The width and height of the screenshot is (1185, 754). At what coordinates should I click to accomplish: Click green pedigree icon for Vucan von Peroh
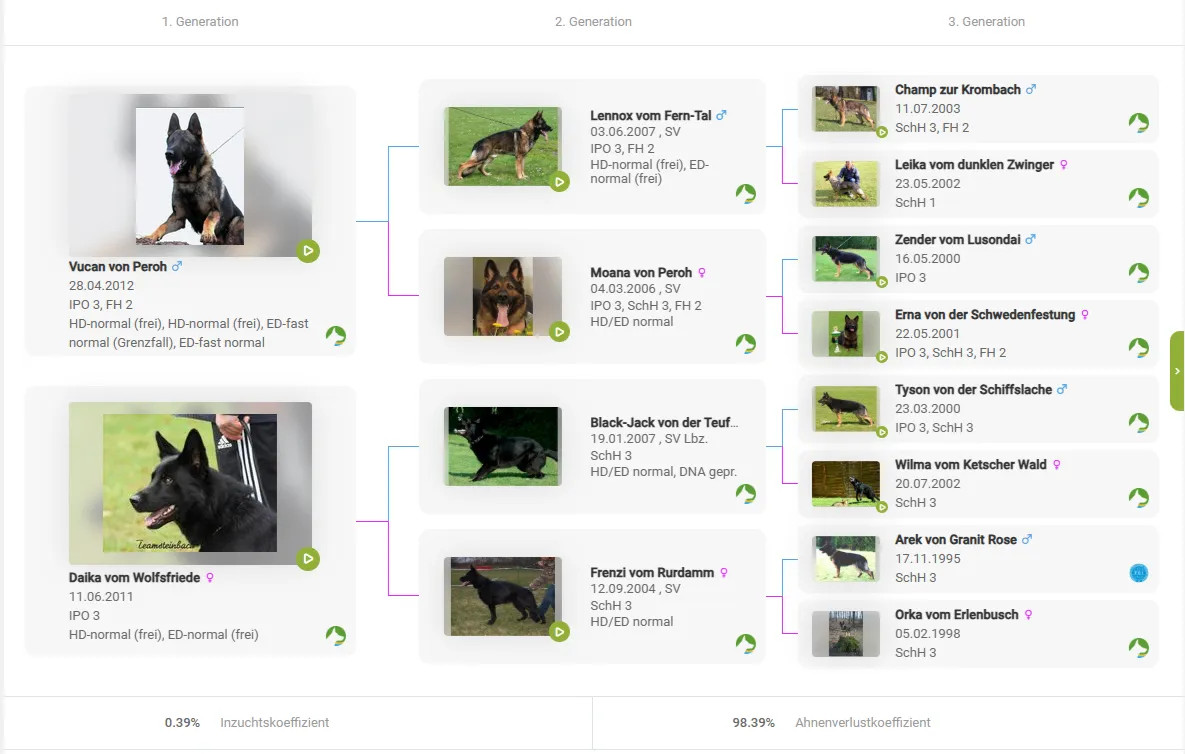(335, 336)
